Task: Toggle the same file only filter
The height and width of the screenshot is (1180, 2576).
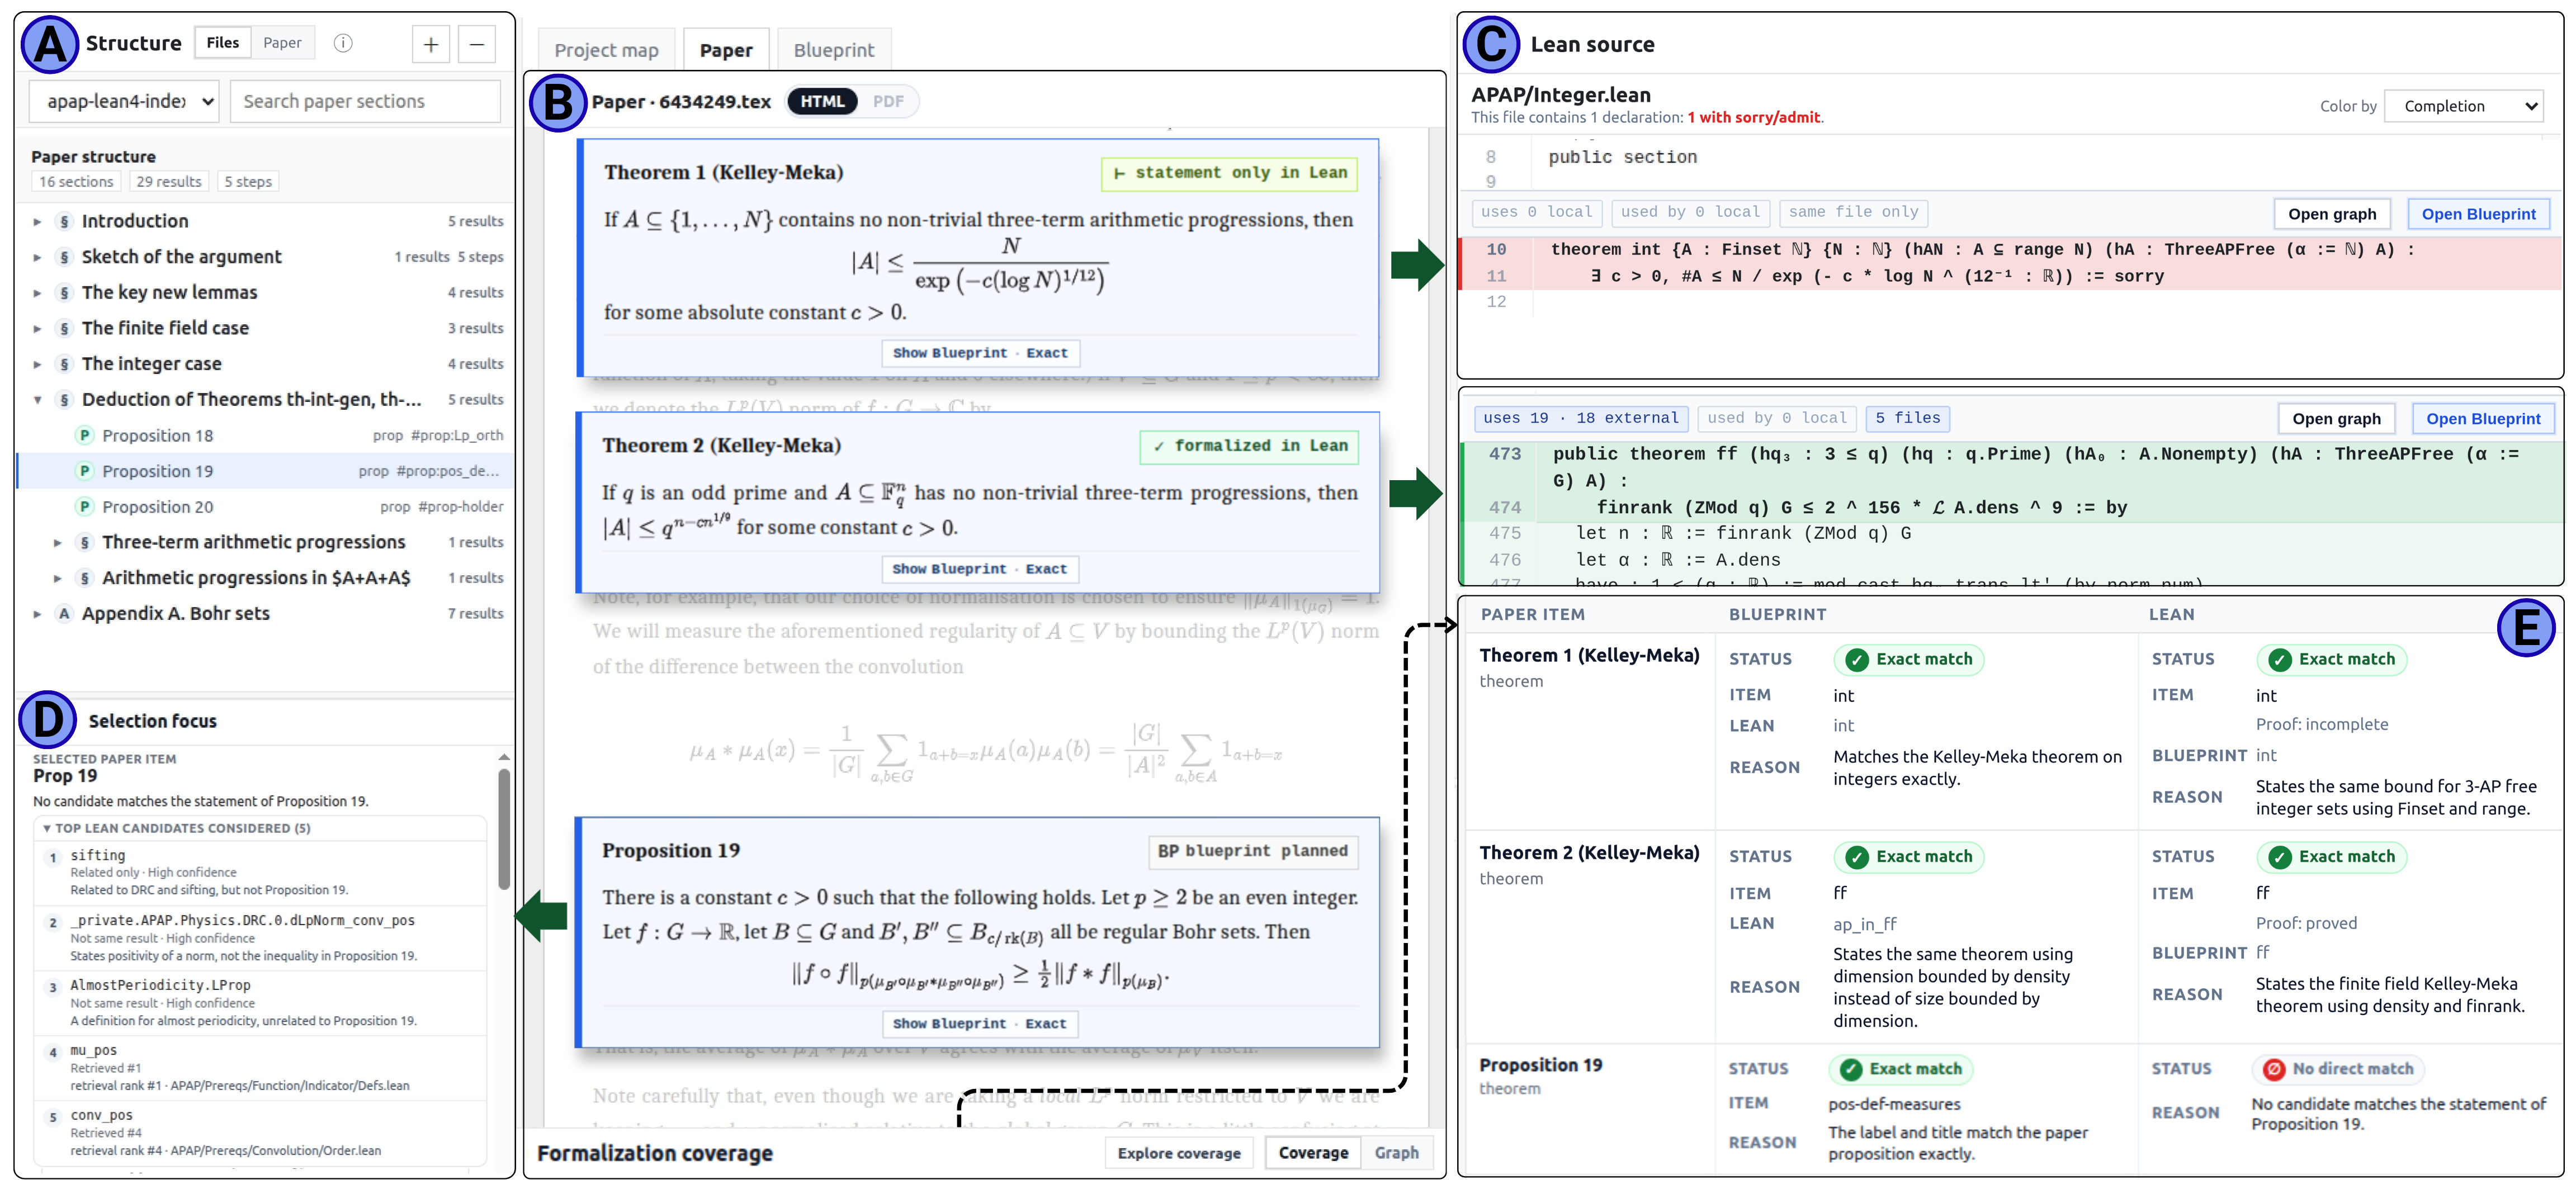Action: pos(1853,212)
